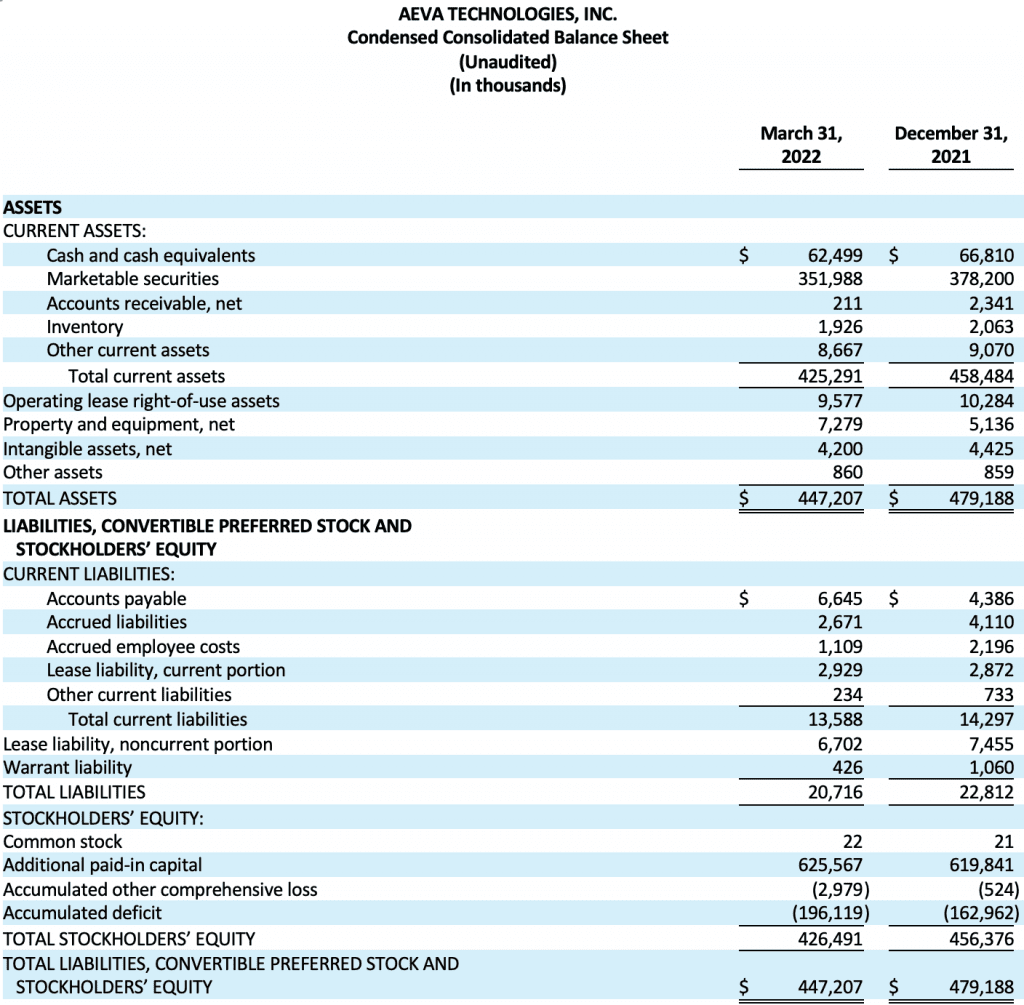Click total current assets value 458,484
Screen dimensions: 1024x1005
click(982, 376)
